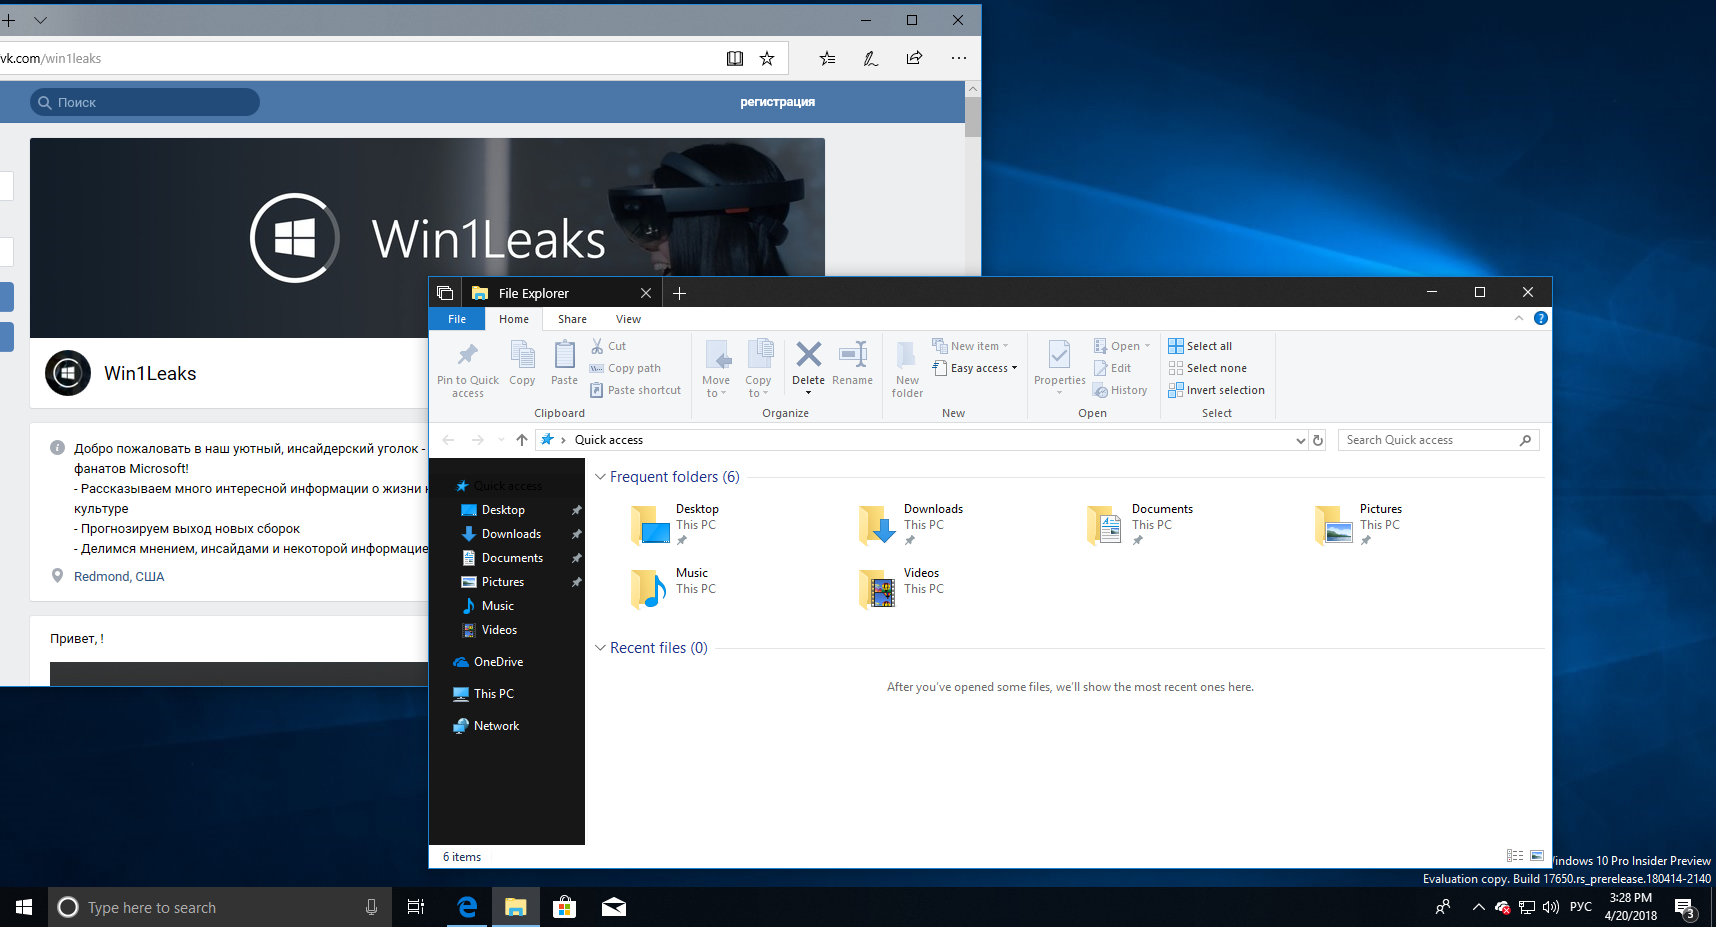Refresh the Quick access view
The width and height of the screenshot is (1716, 927).
pyautogui.click(x=1318, y=440)
